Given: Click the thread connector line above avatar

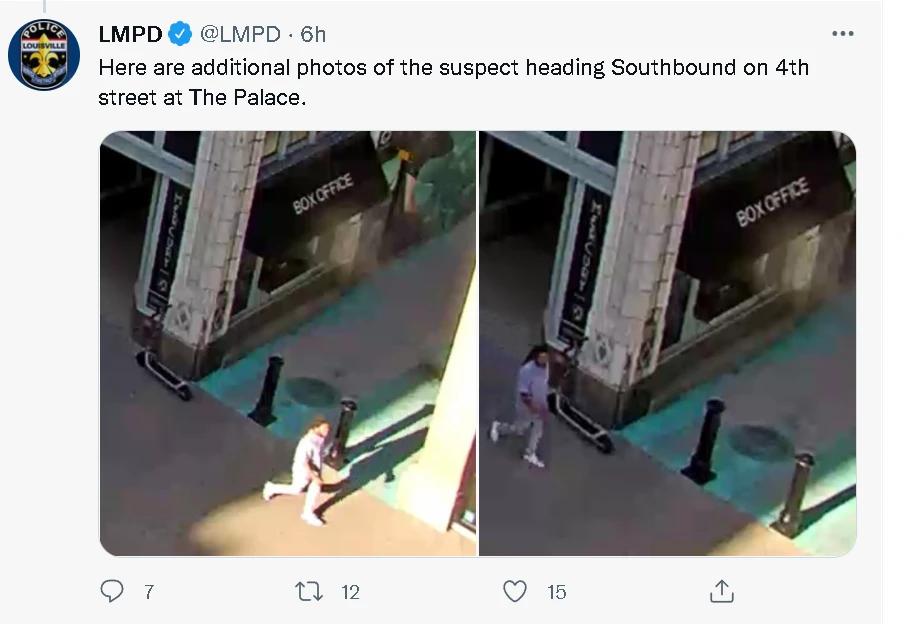Looking at the screenshot, I should [x=44, y=6].
